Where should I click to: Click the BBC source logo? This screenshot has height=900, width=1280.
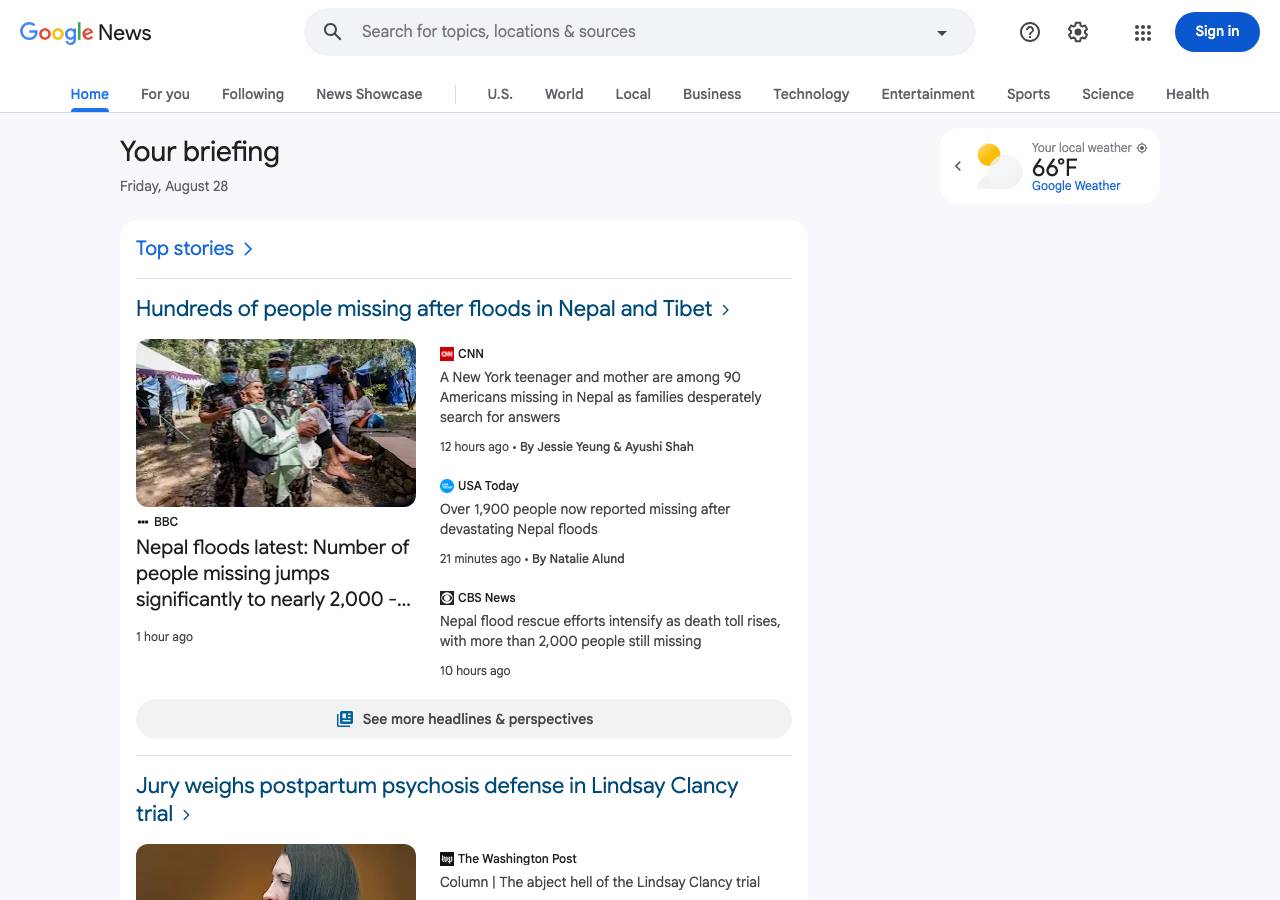pos(143,522)
